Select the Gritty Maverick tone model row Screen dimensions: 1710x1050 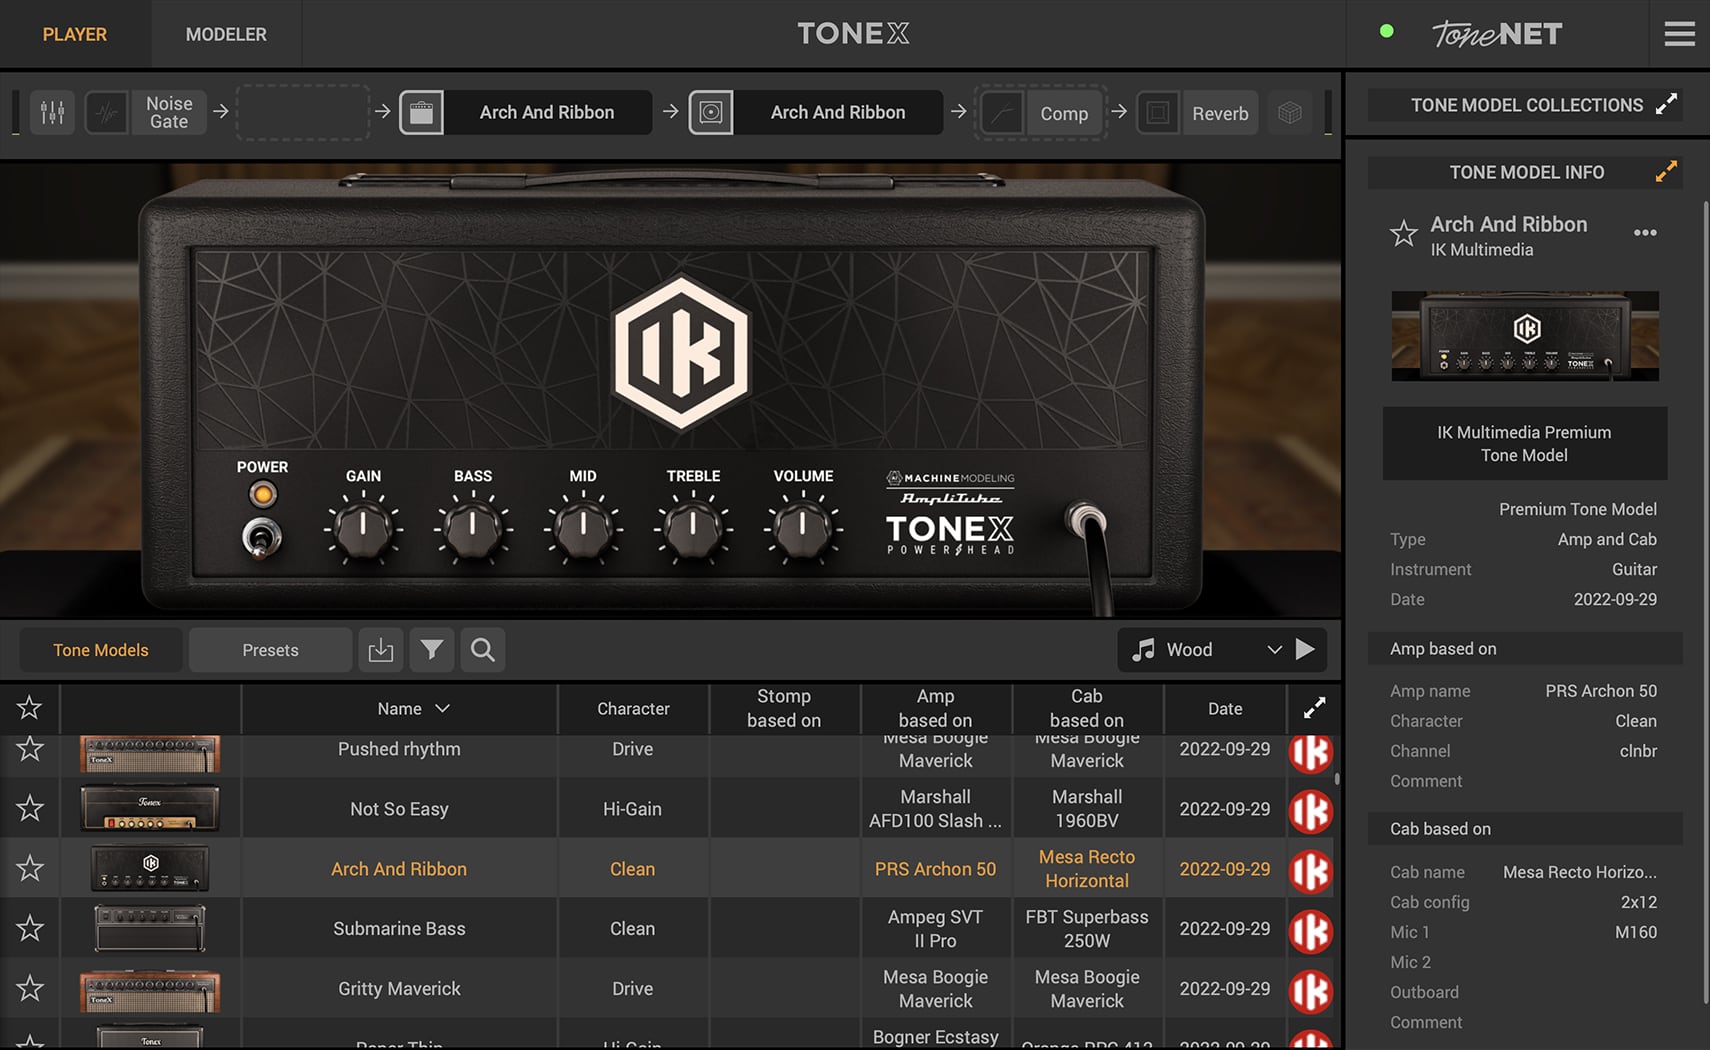[x=399, y=988]
